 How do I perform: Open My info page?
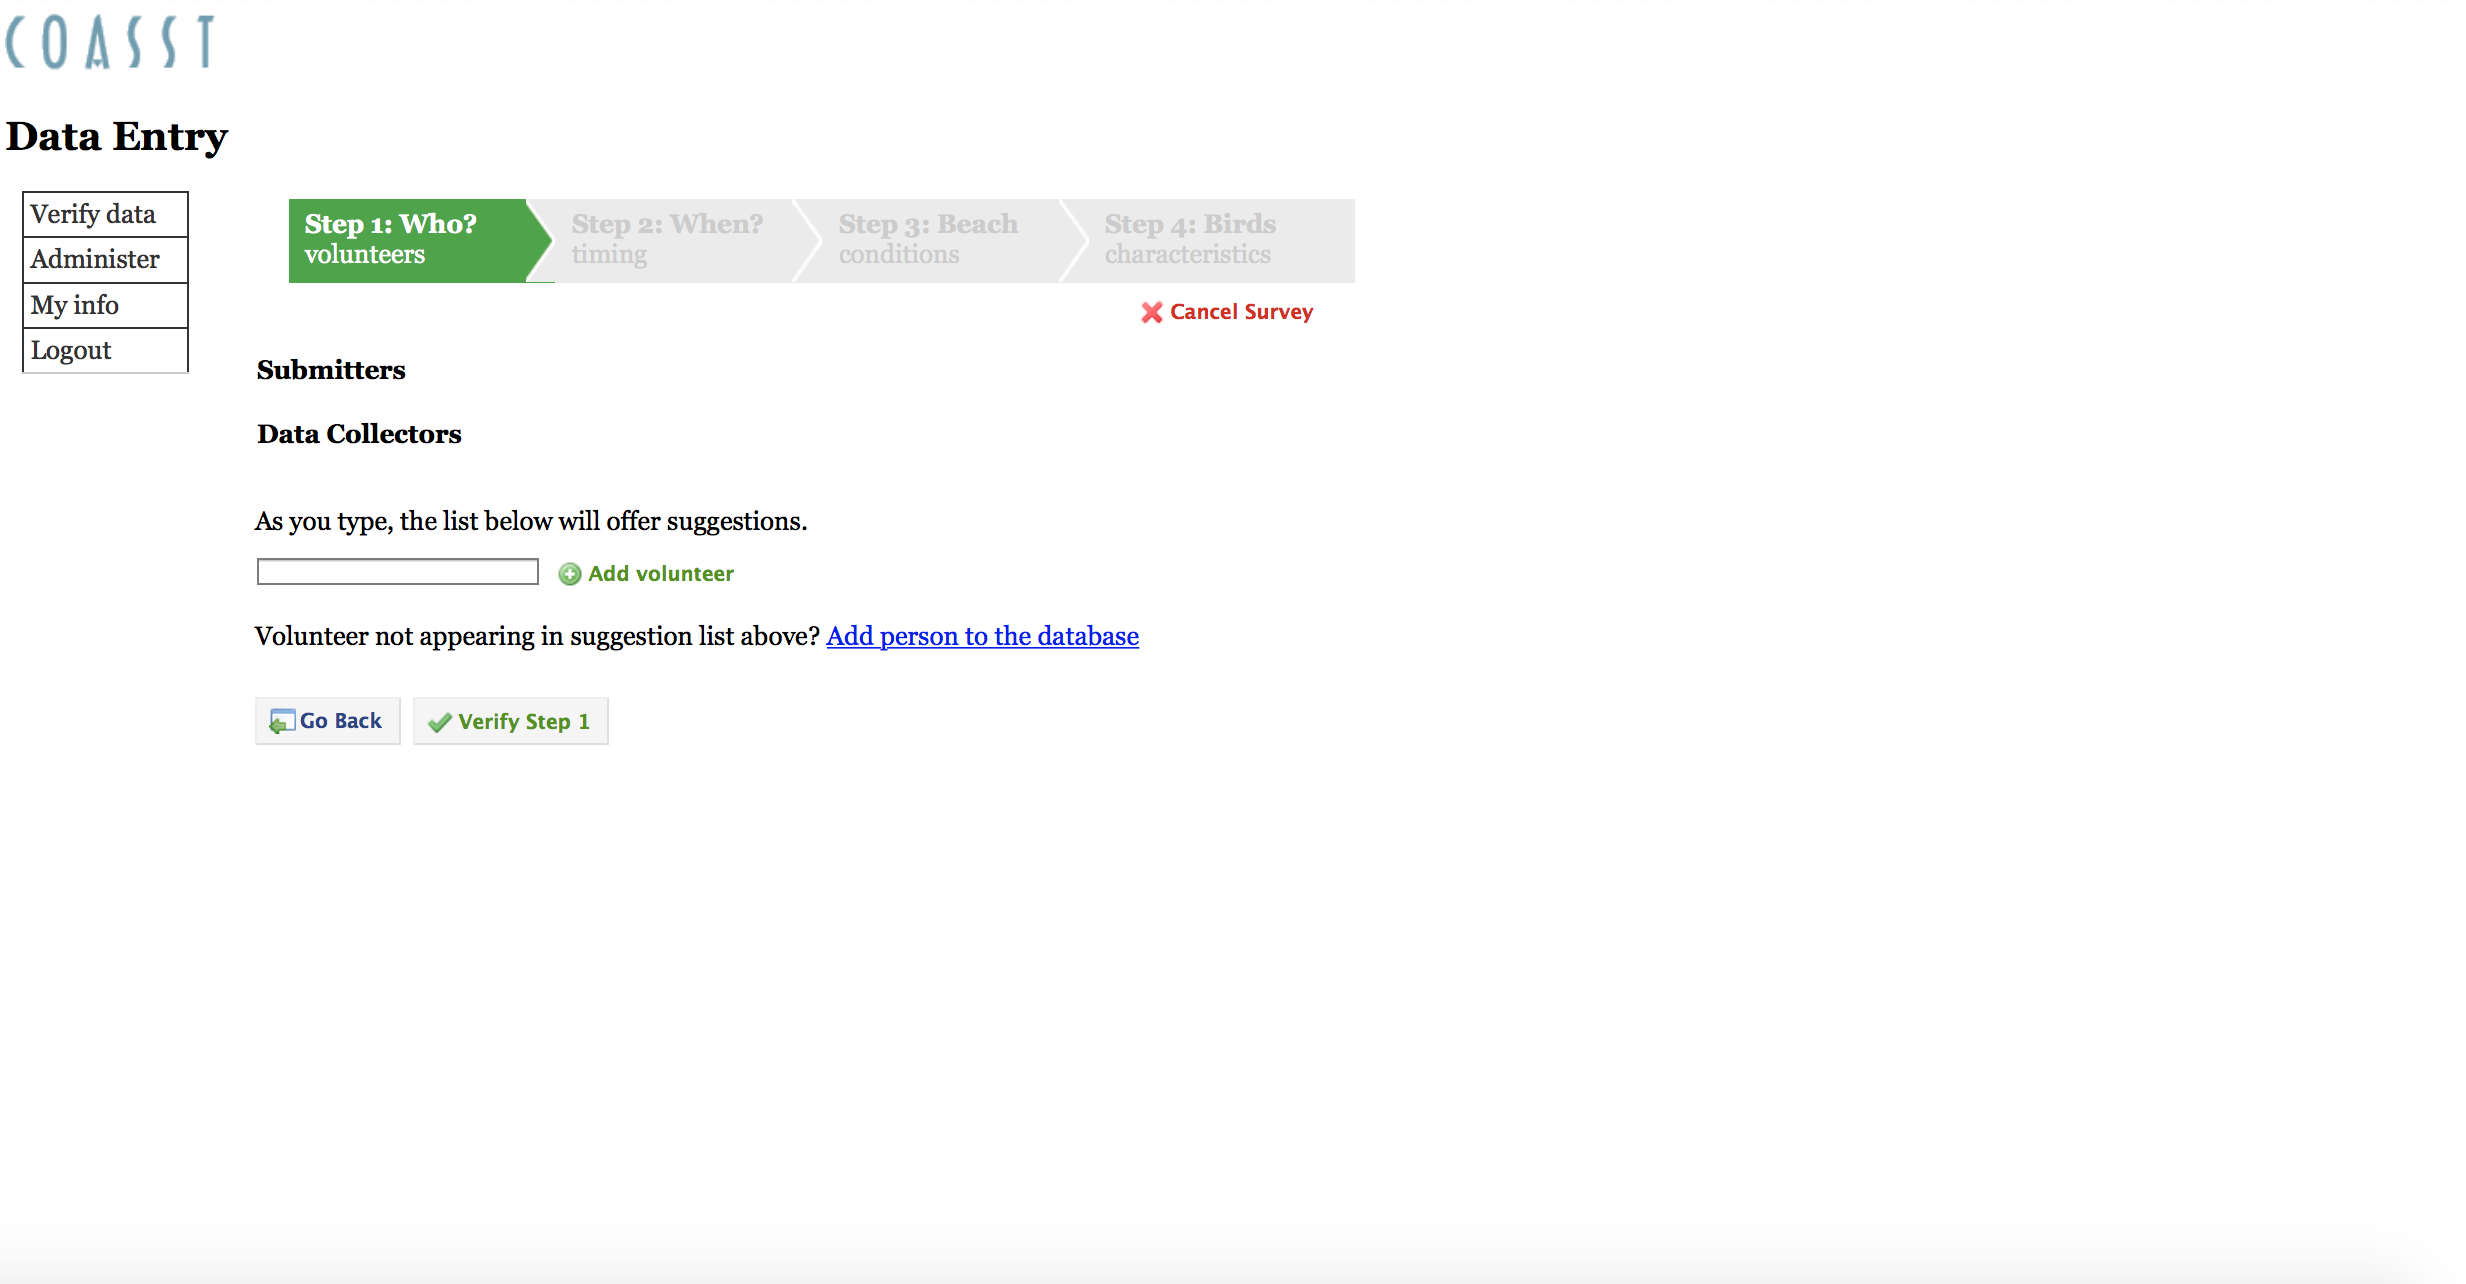105,305
